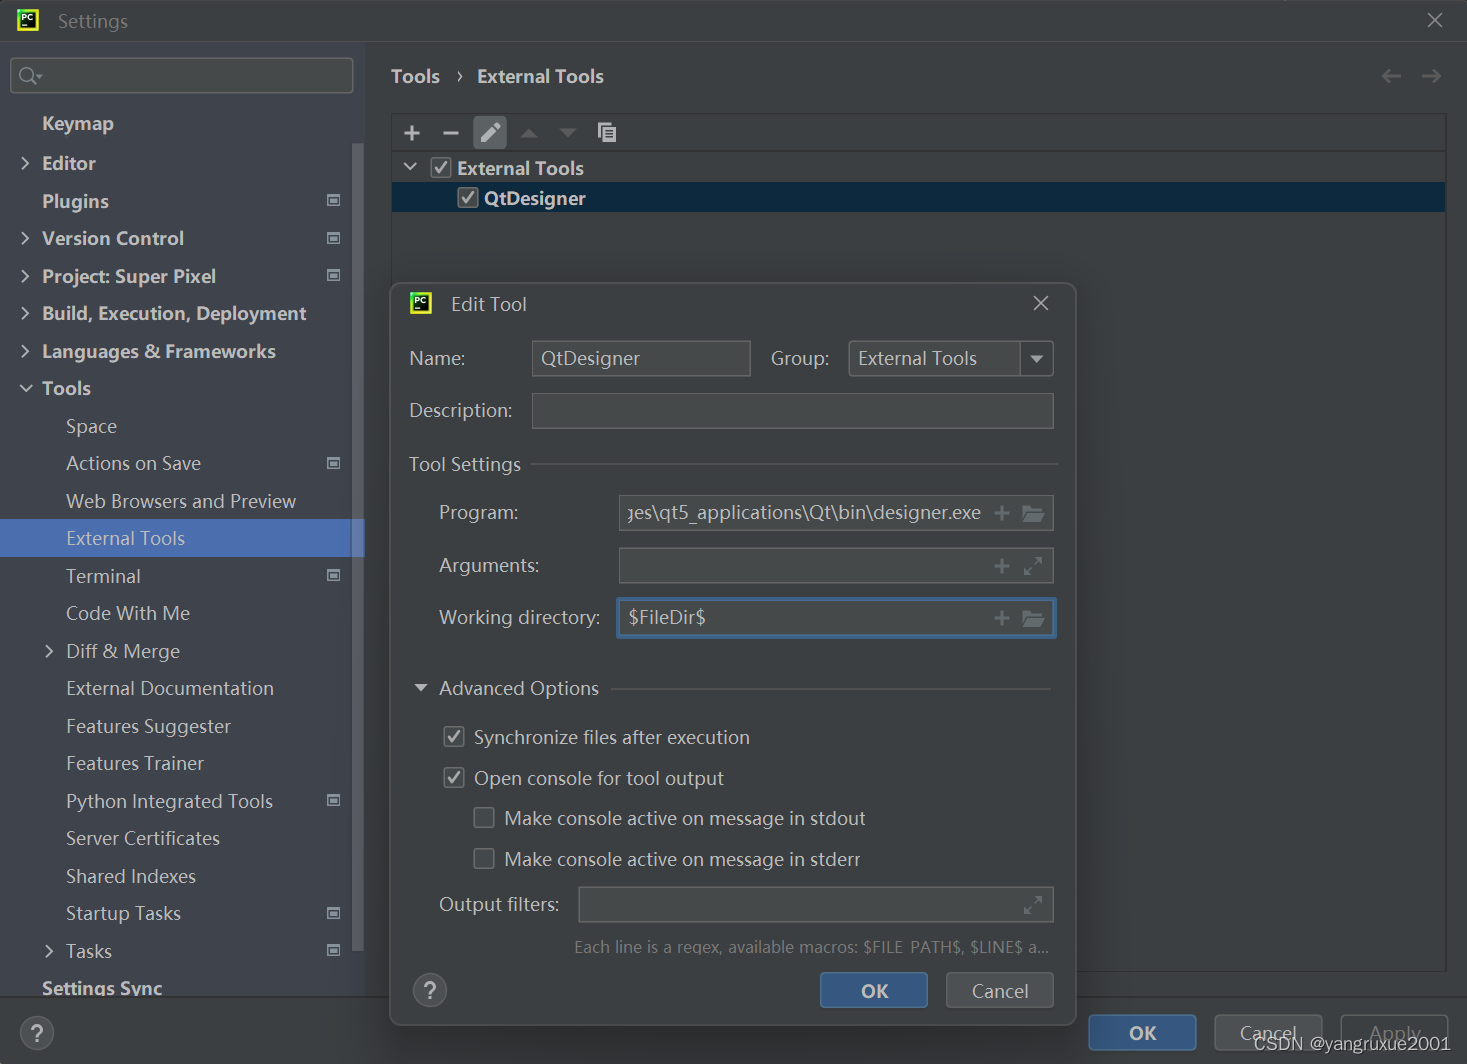Click the pencil Edit tool icon

[x=490, y=133]
